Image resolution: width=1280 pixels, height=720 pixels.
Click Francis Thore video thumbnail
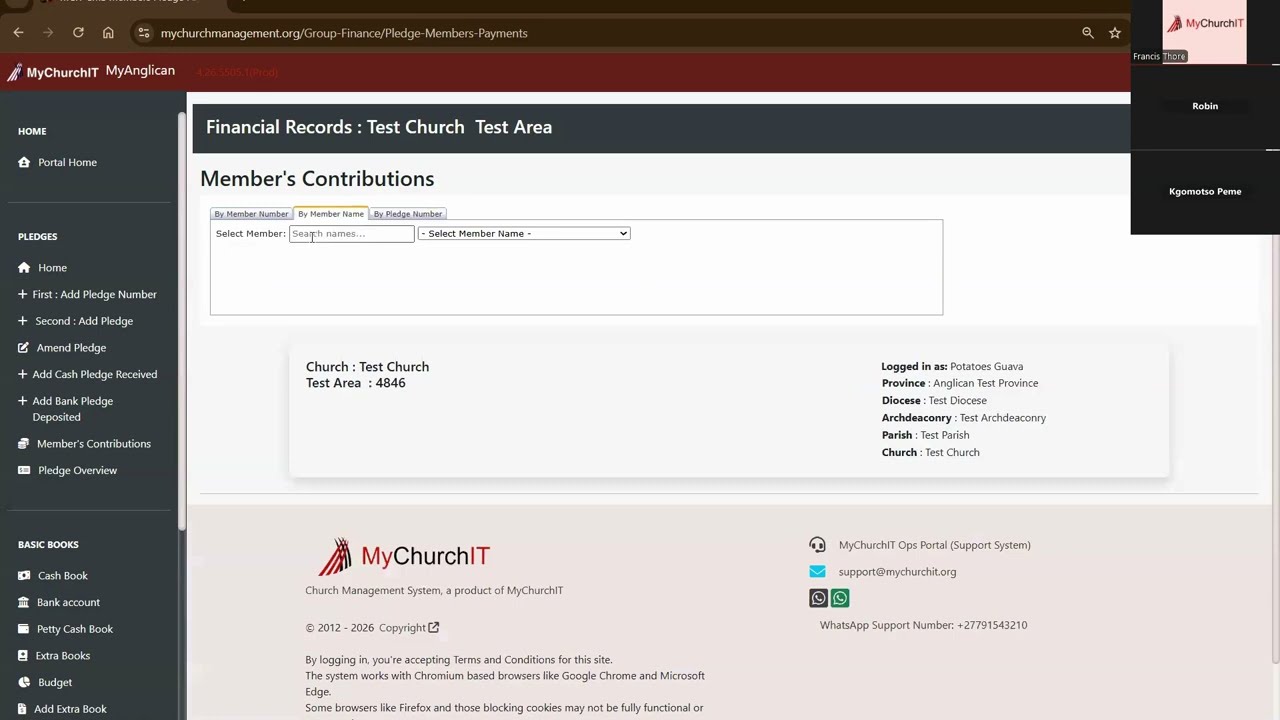point(1204,32)
